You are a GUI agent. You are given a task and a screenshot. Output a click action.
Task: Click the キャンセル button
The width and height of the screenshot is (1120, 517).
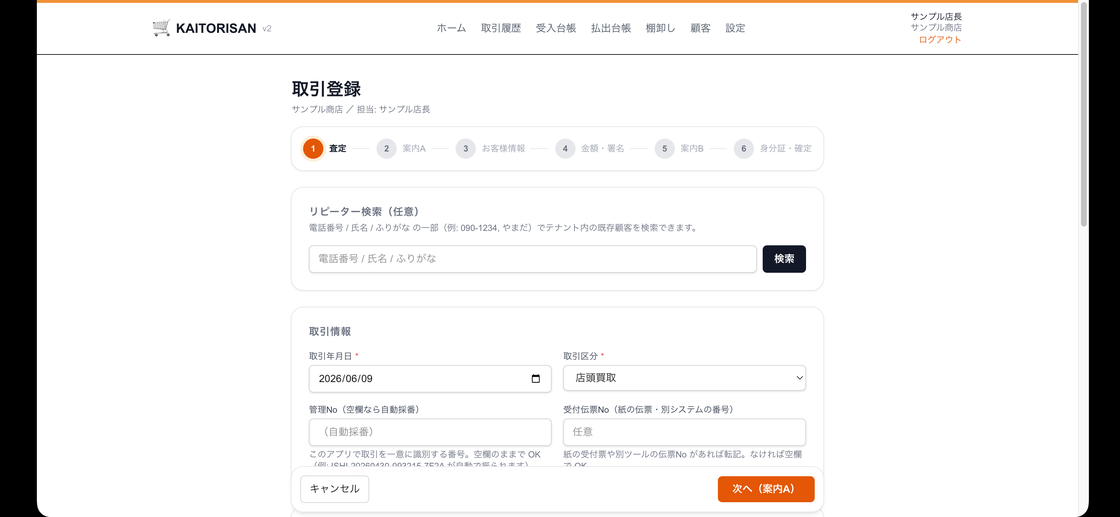334,489
